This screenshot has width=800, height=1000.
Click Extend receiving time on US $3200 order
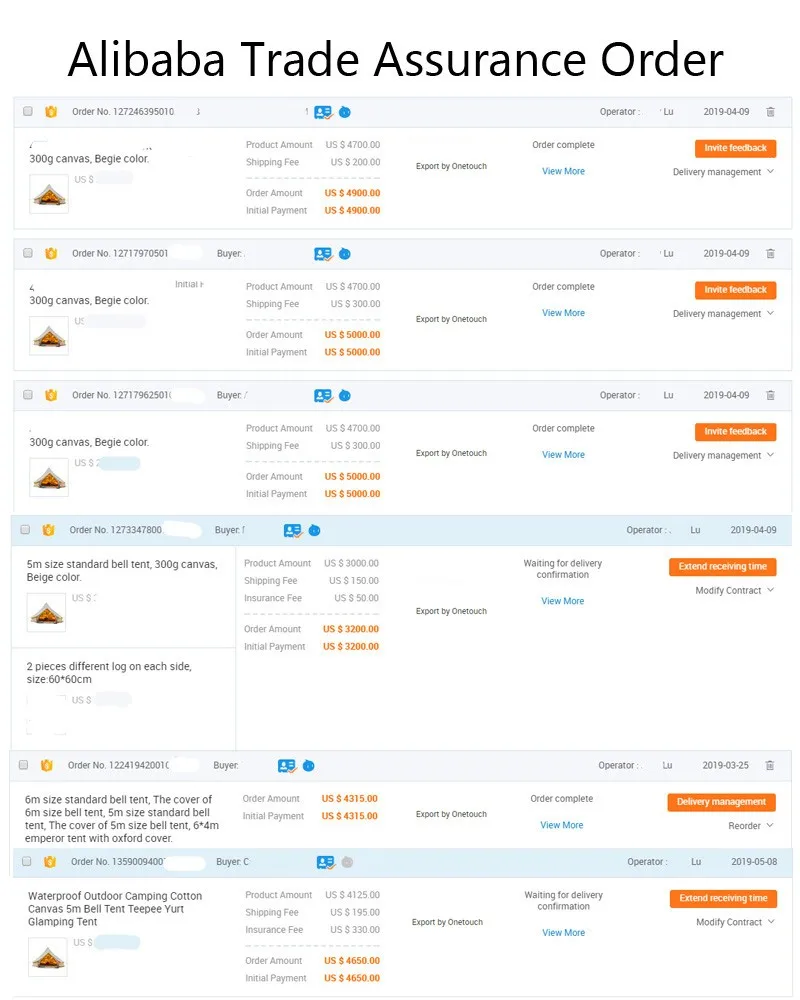(x=723, y=566)
